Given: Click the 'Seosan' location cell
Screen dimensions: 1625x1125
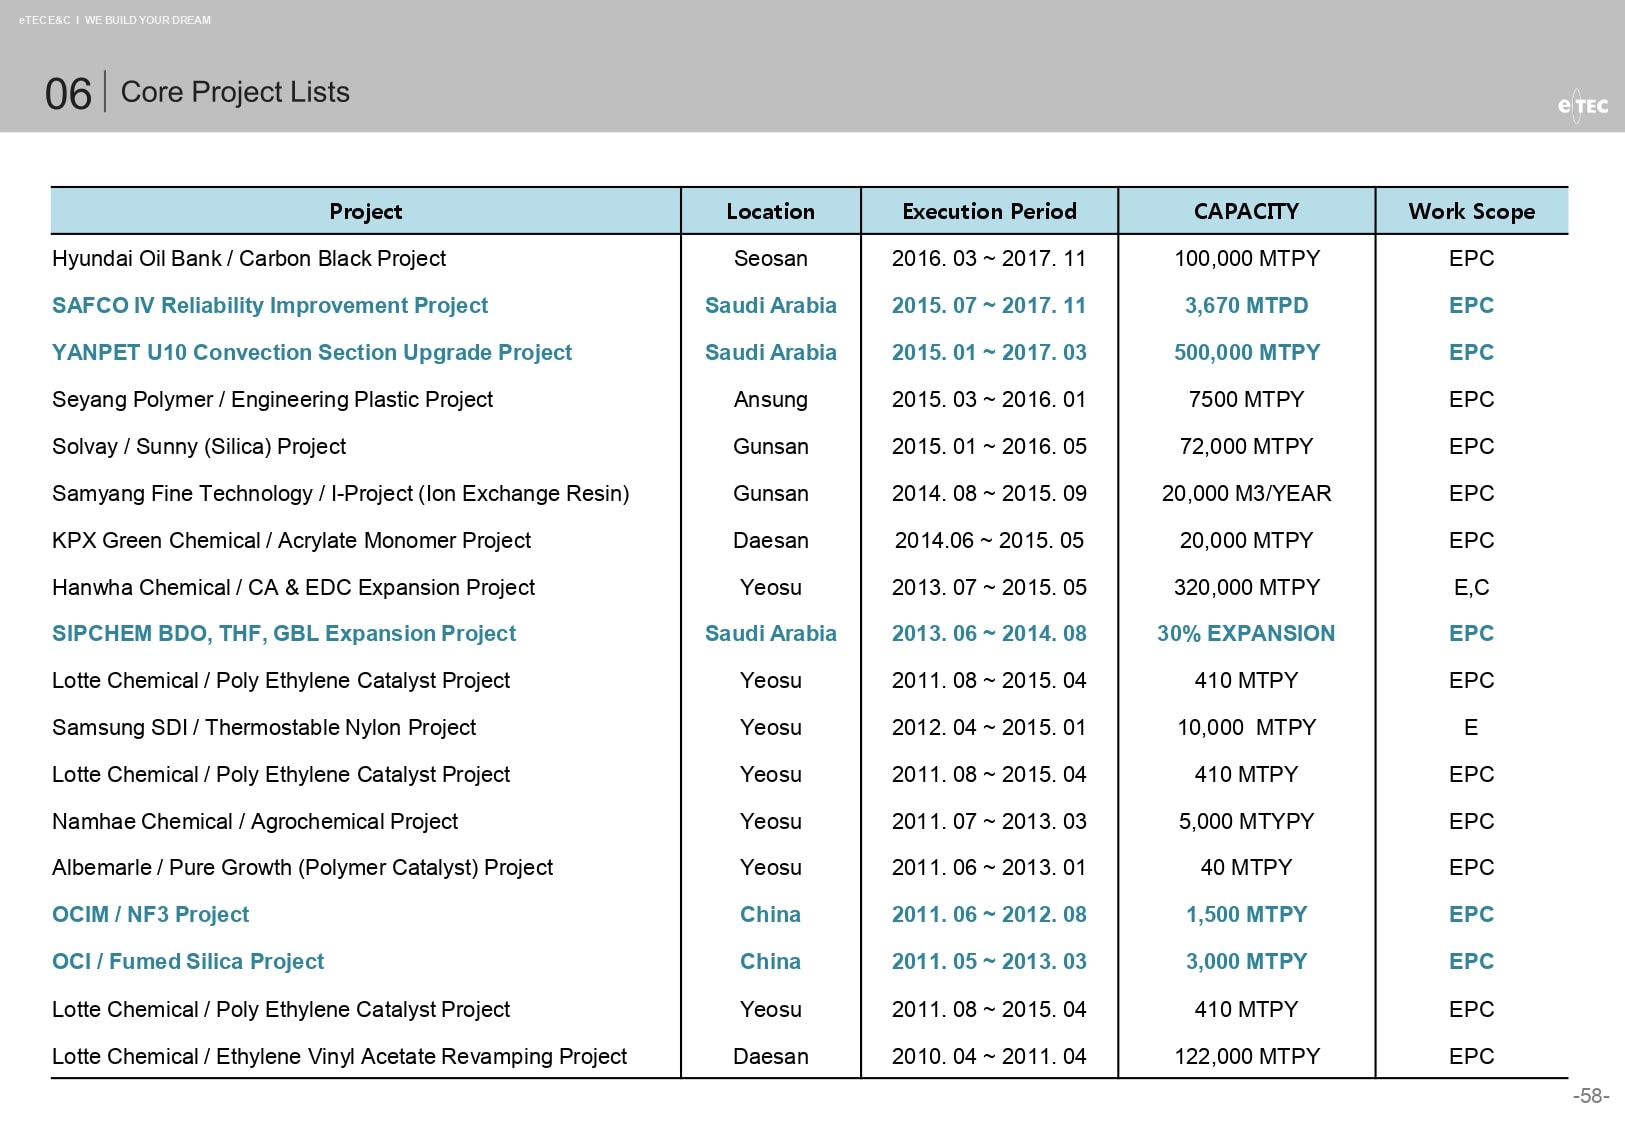Looking at the screenshot, I should tap(770, 258).
